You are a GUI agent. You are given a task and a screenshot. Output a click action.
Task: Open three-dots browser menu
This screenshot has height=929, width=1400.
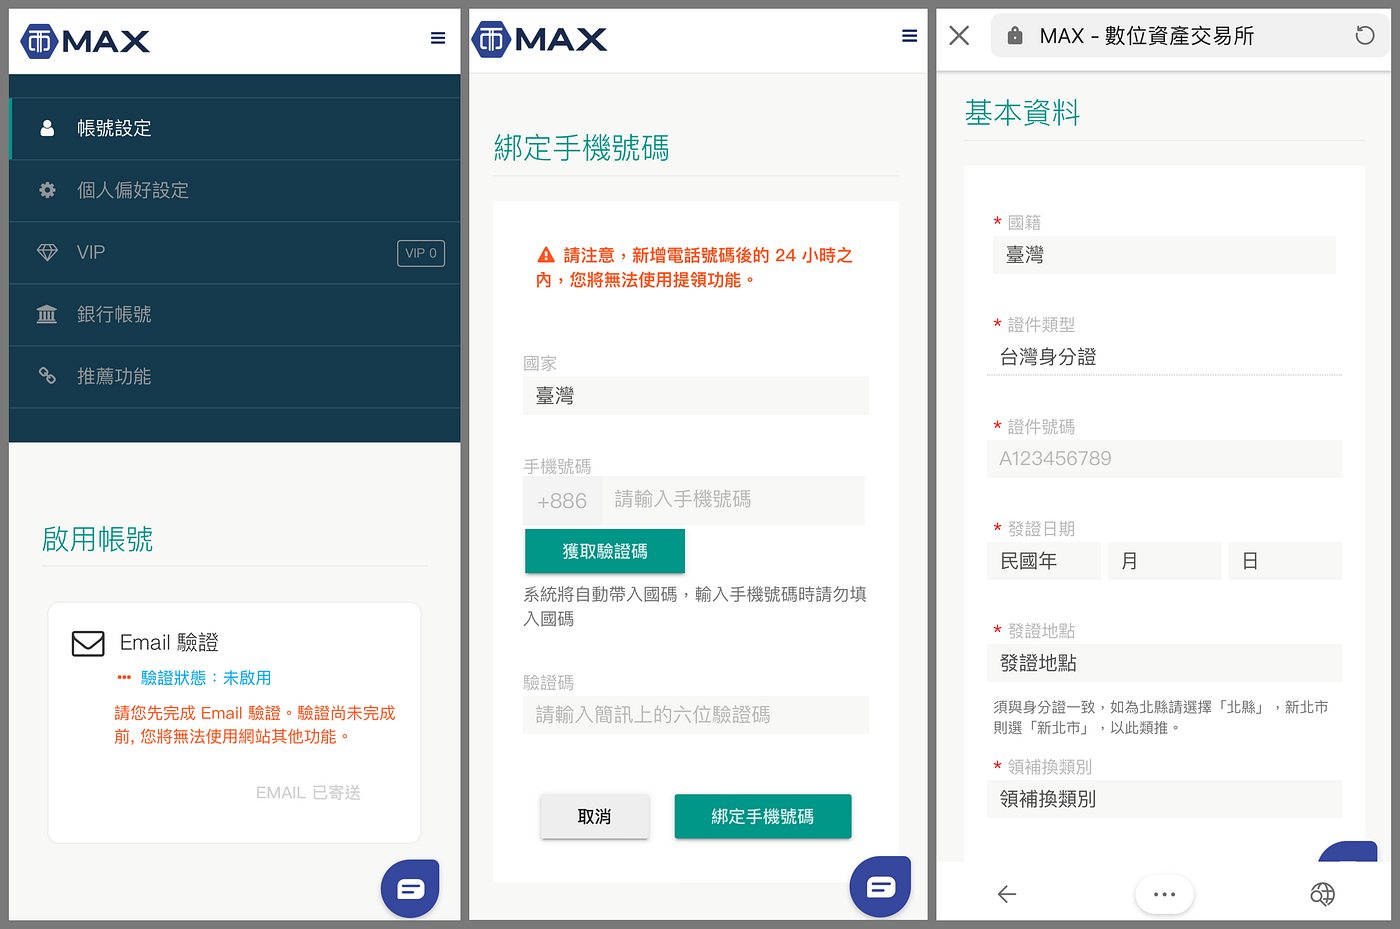coord(1165,894)
